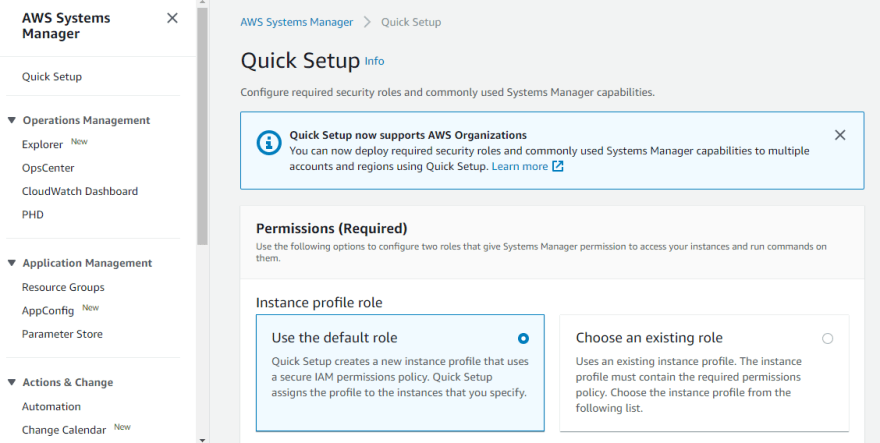Collapse the Application Management section

(12, 263)
